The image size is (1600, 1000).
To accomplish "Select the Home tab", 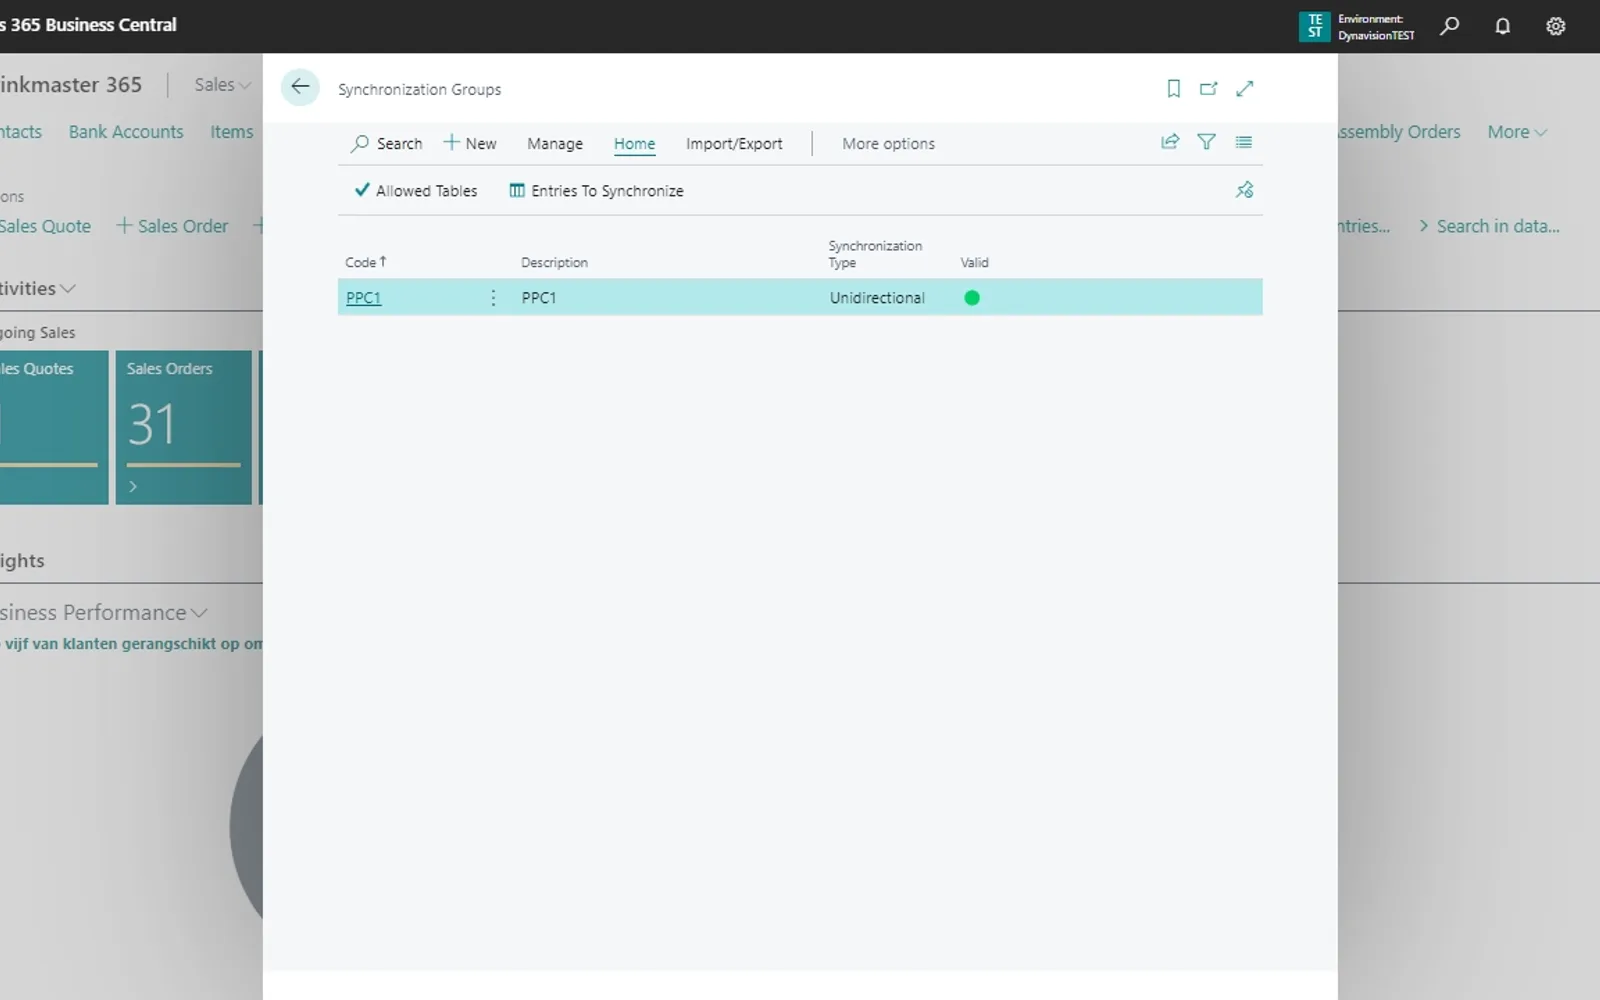I will click(635, 144).
